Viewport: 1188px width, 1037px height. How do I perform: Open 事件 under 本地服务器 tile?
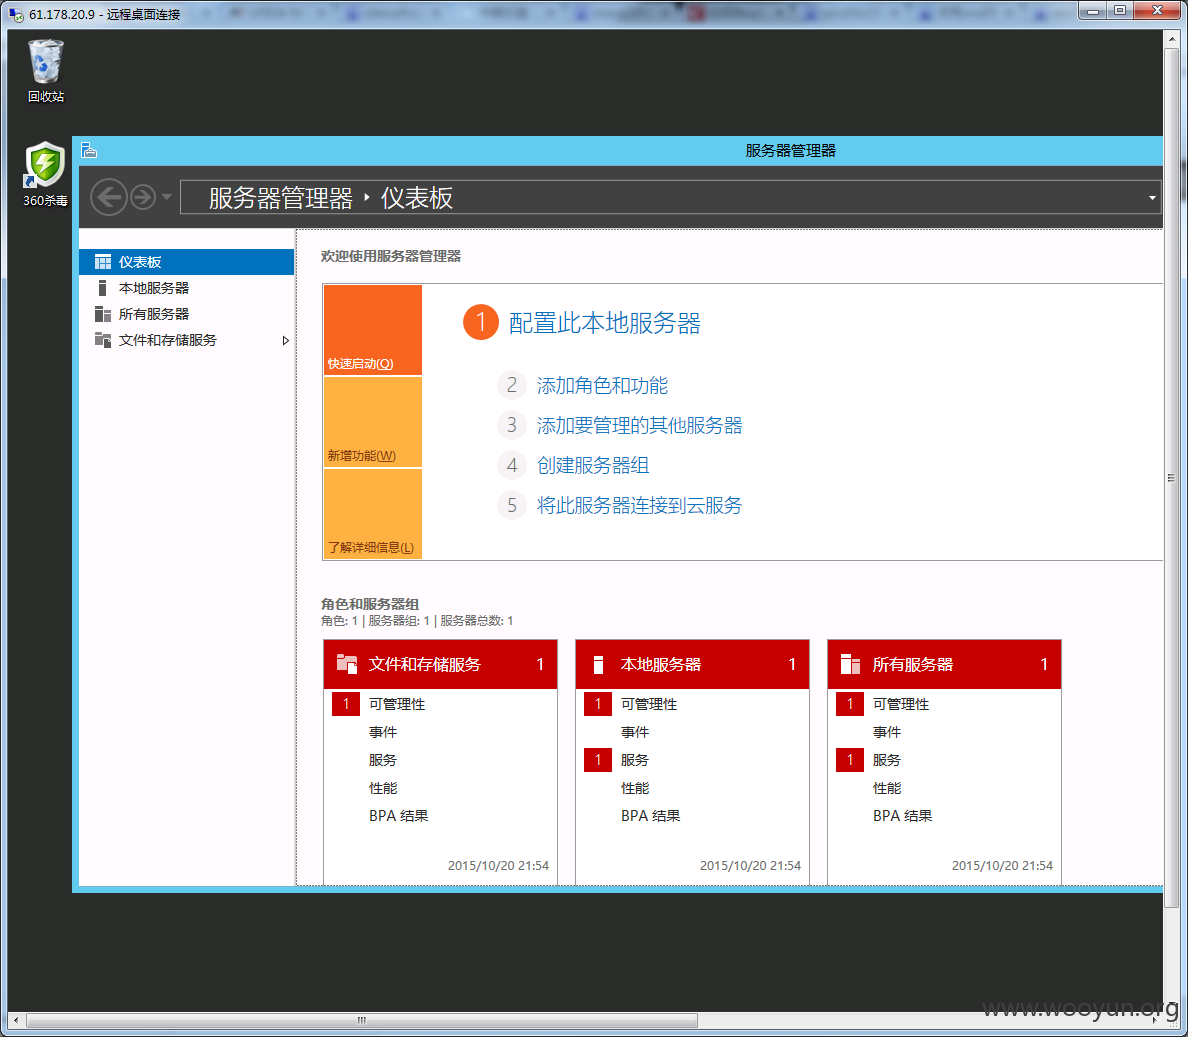pyautogui.click(x=635, y=732)
